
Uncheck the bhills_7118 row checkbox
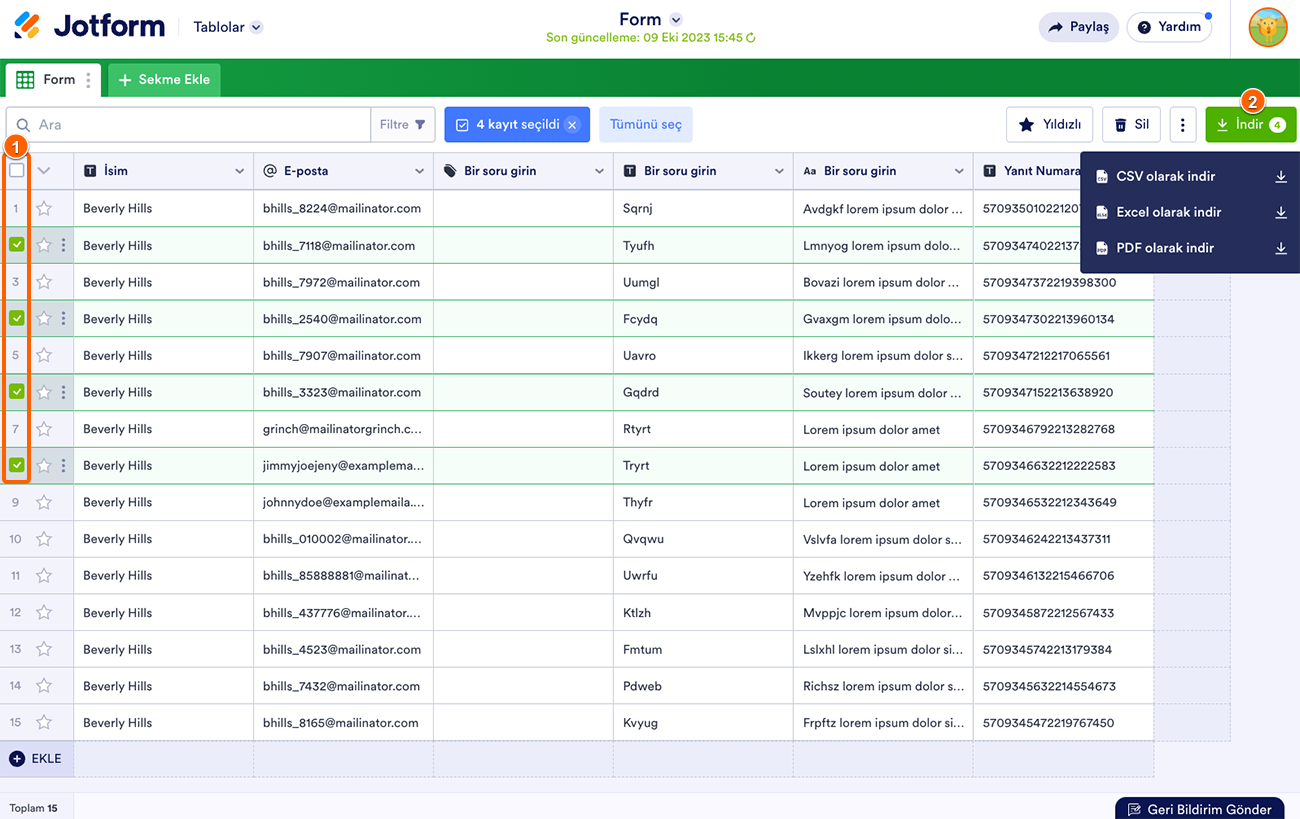pos(17,245)
